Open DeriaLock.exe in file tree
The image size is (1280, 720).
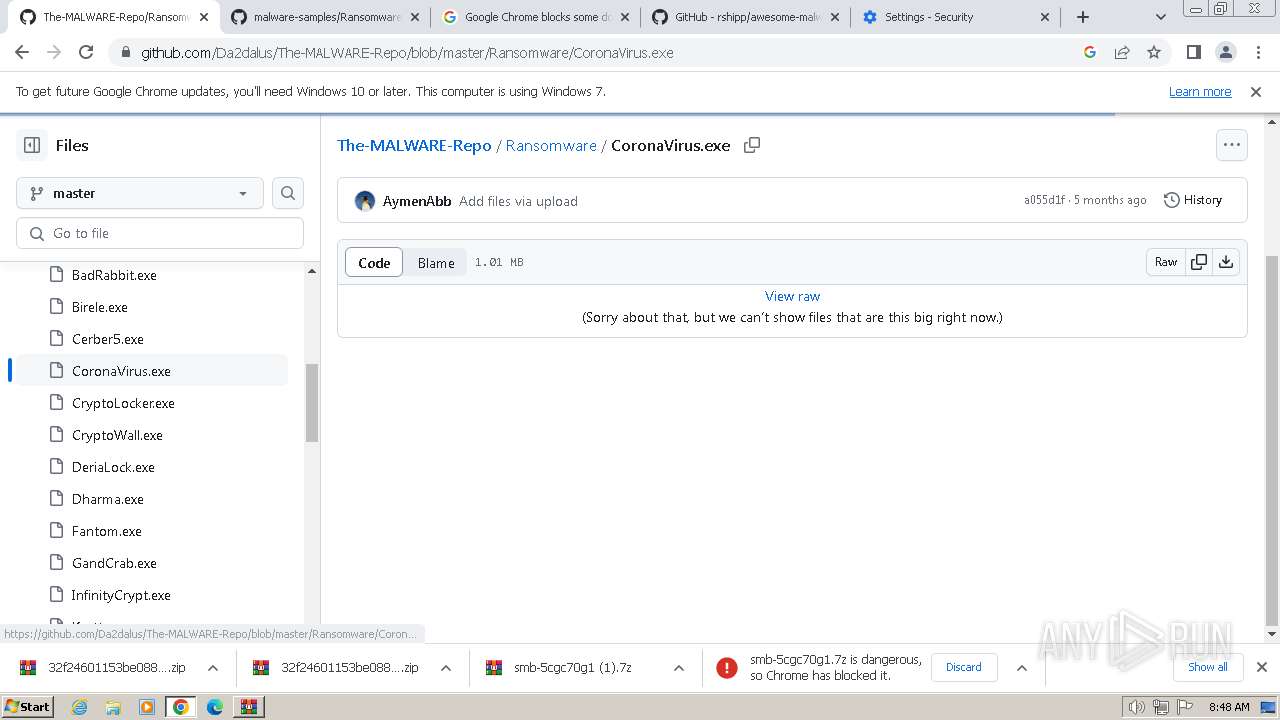(113, 467)
